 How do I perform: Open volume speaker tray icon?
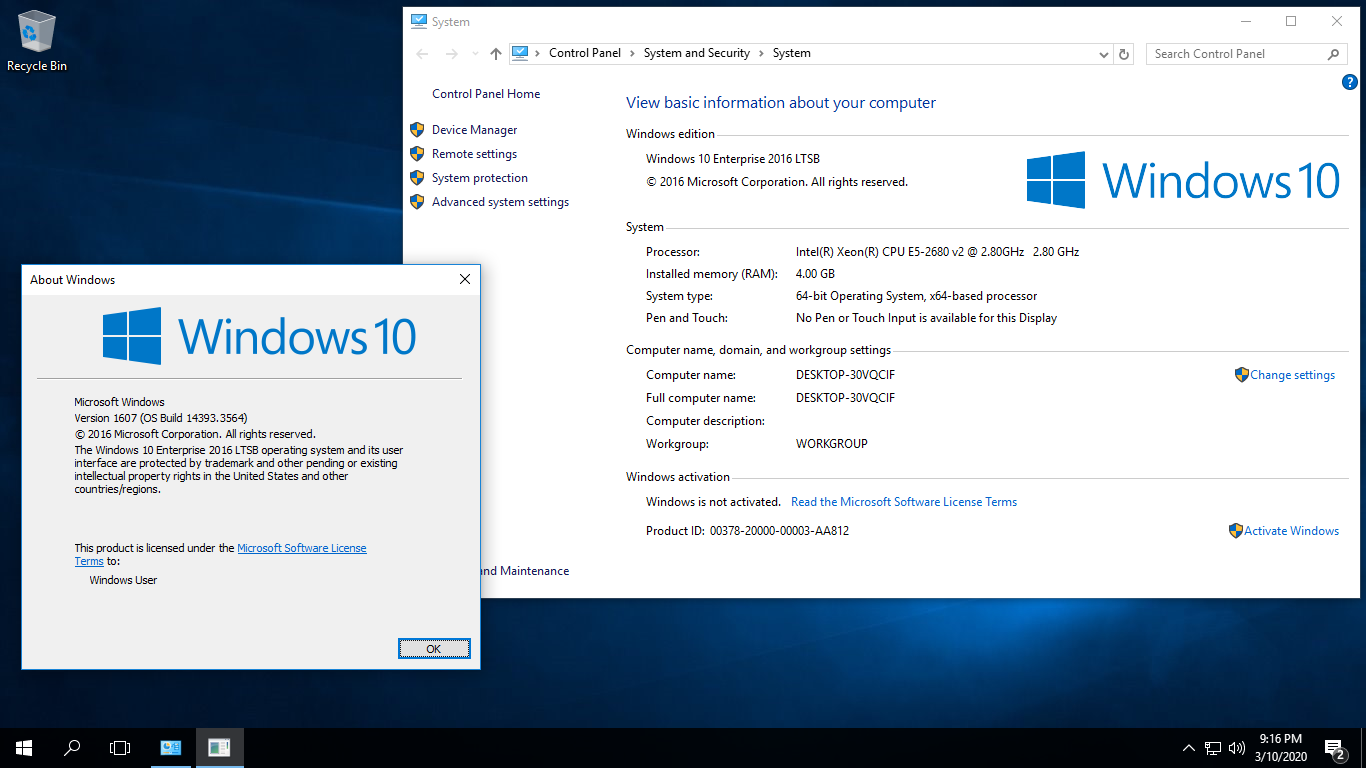1237,748
